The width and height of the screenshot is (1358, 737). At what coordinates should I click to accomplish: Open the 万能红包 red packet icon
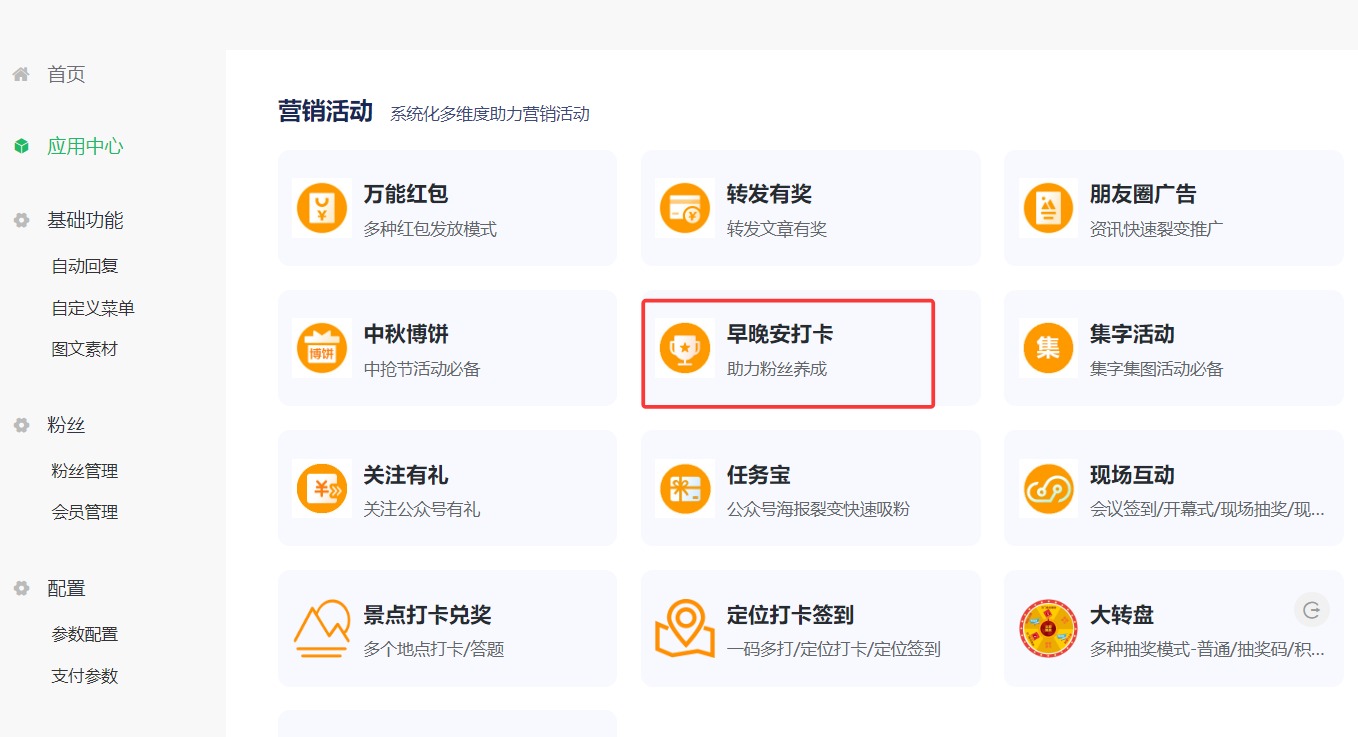321,208
